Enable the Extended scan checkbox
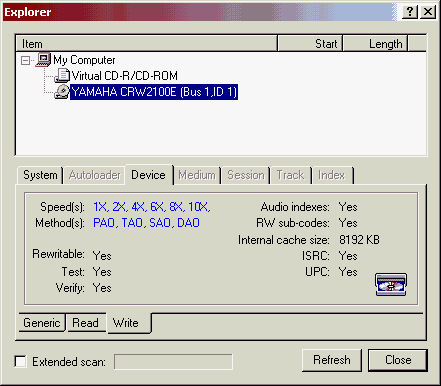Image resolution: width=441 pixels, height=386 pixels. [21, 362]
